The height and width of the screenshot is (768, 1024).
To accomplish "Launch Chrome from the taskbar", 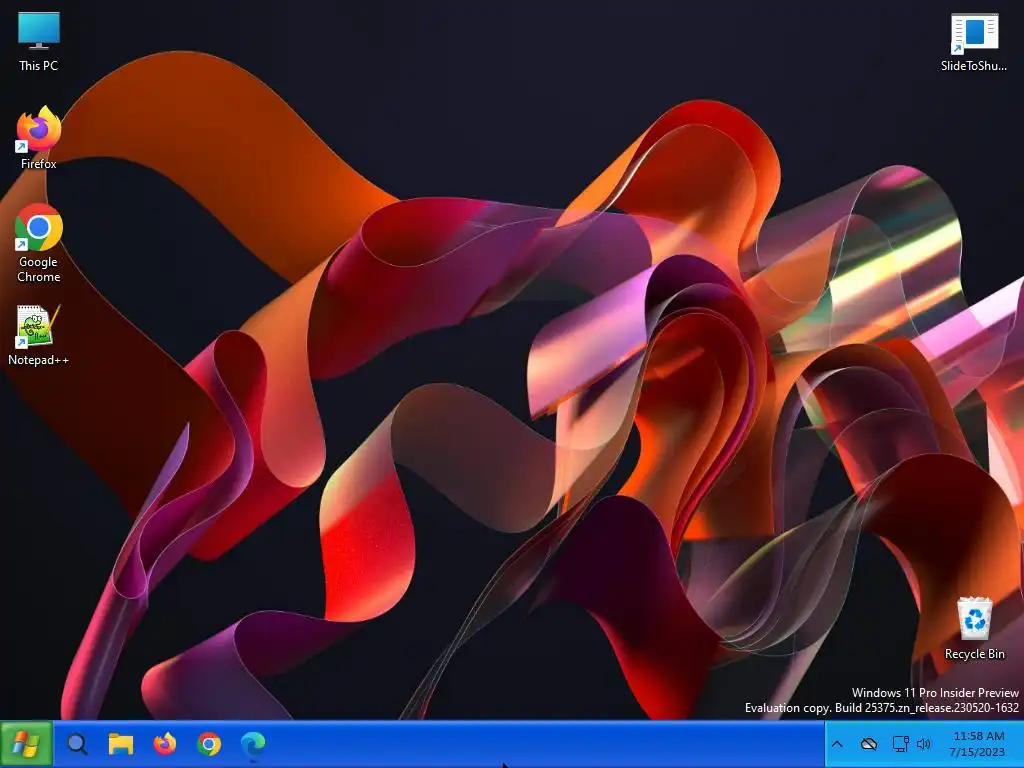I will tap(209, 744).
